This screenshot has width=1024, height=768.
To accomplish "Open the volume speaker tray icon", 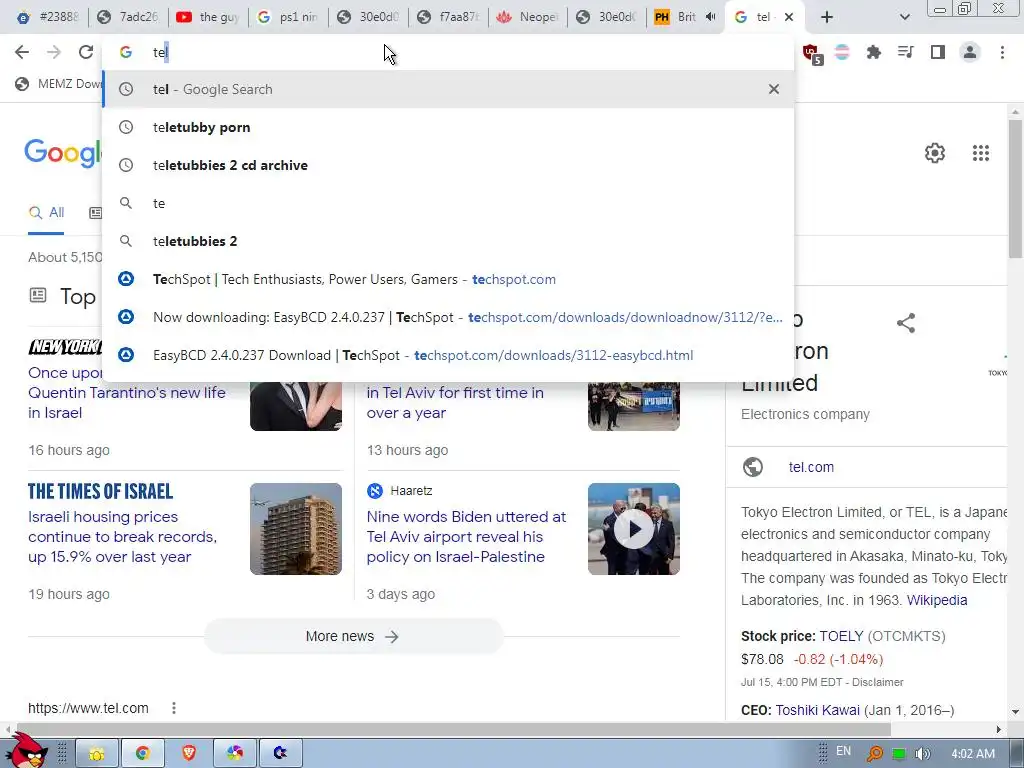I will [922, 754].
